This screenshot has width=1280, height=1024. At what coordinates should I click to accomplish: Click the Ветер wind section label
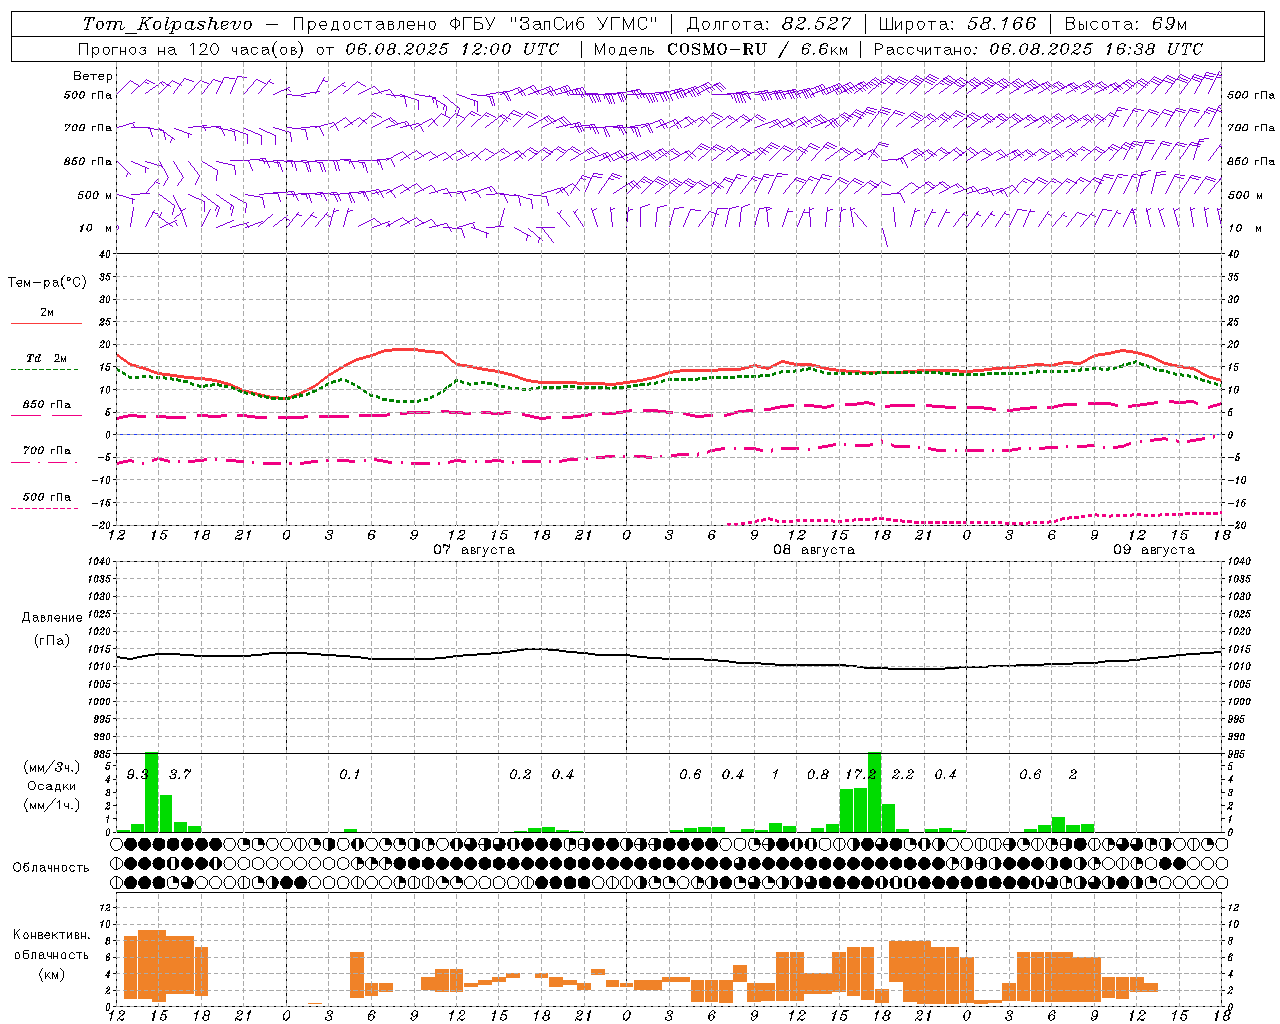(92, 76)
